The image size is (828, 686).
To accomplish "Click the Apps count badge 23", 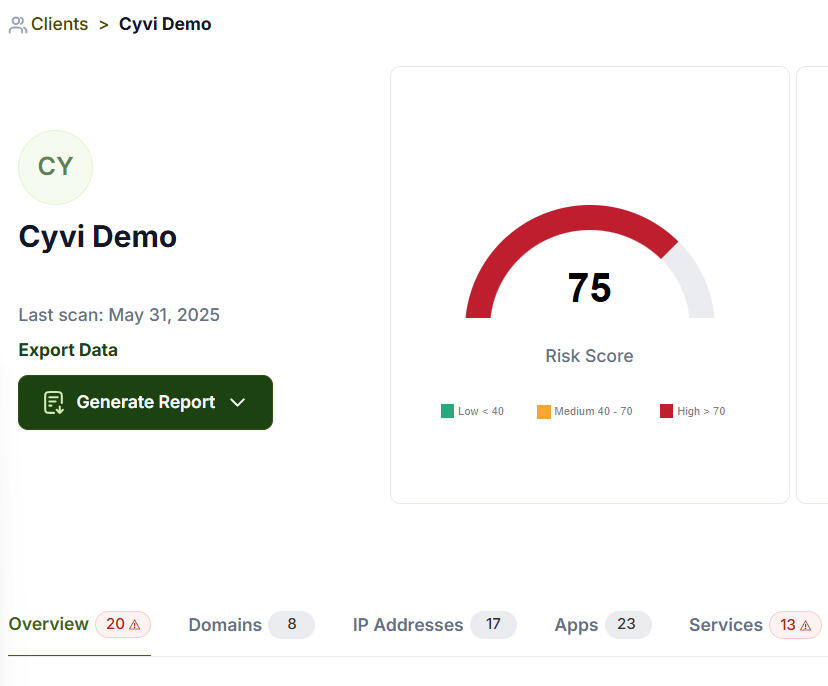I will click(628, 625).
